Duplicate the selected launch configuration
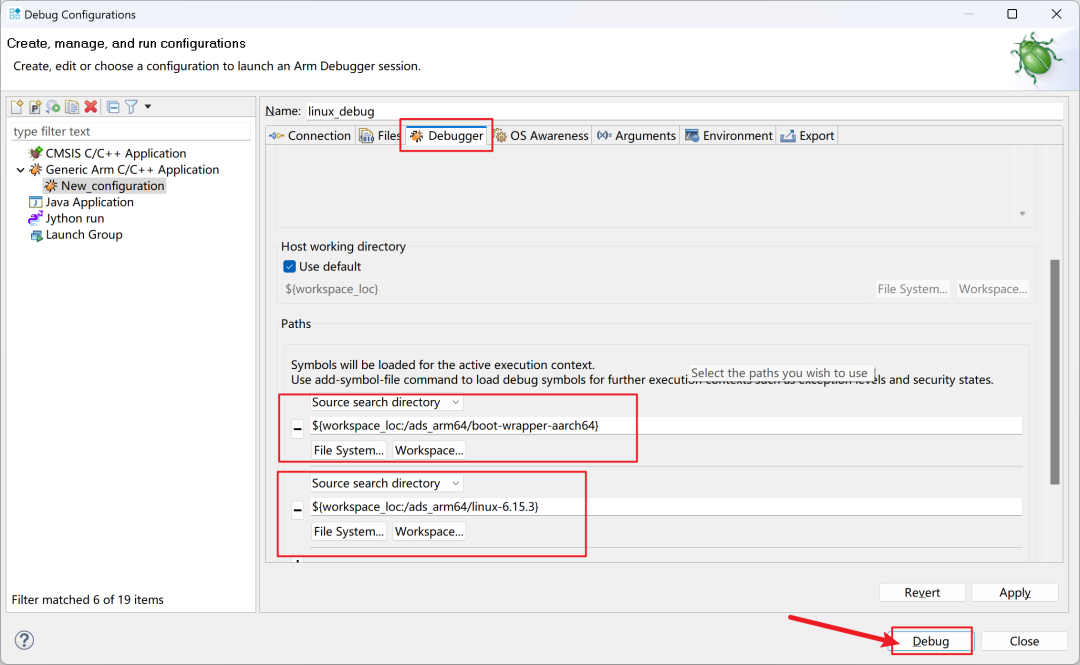Screen dimensions: 1080x665 (72, 107)
